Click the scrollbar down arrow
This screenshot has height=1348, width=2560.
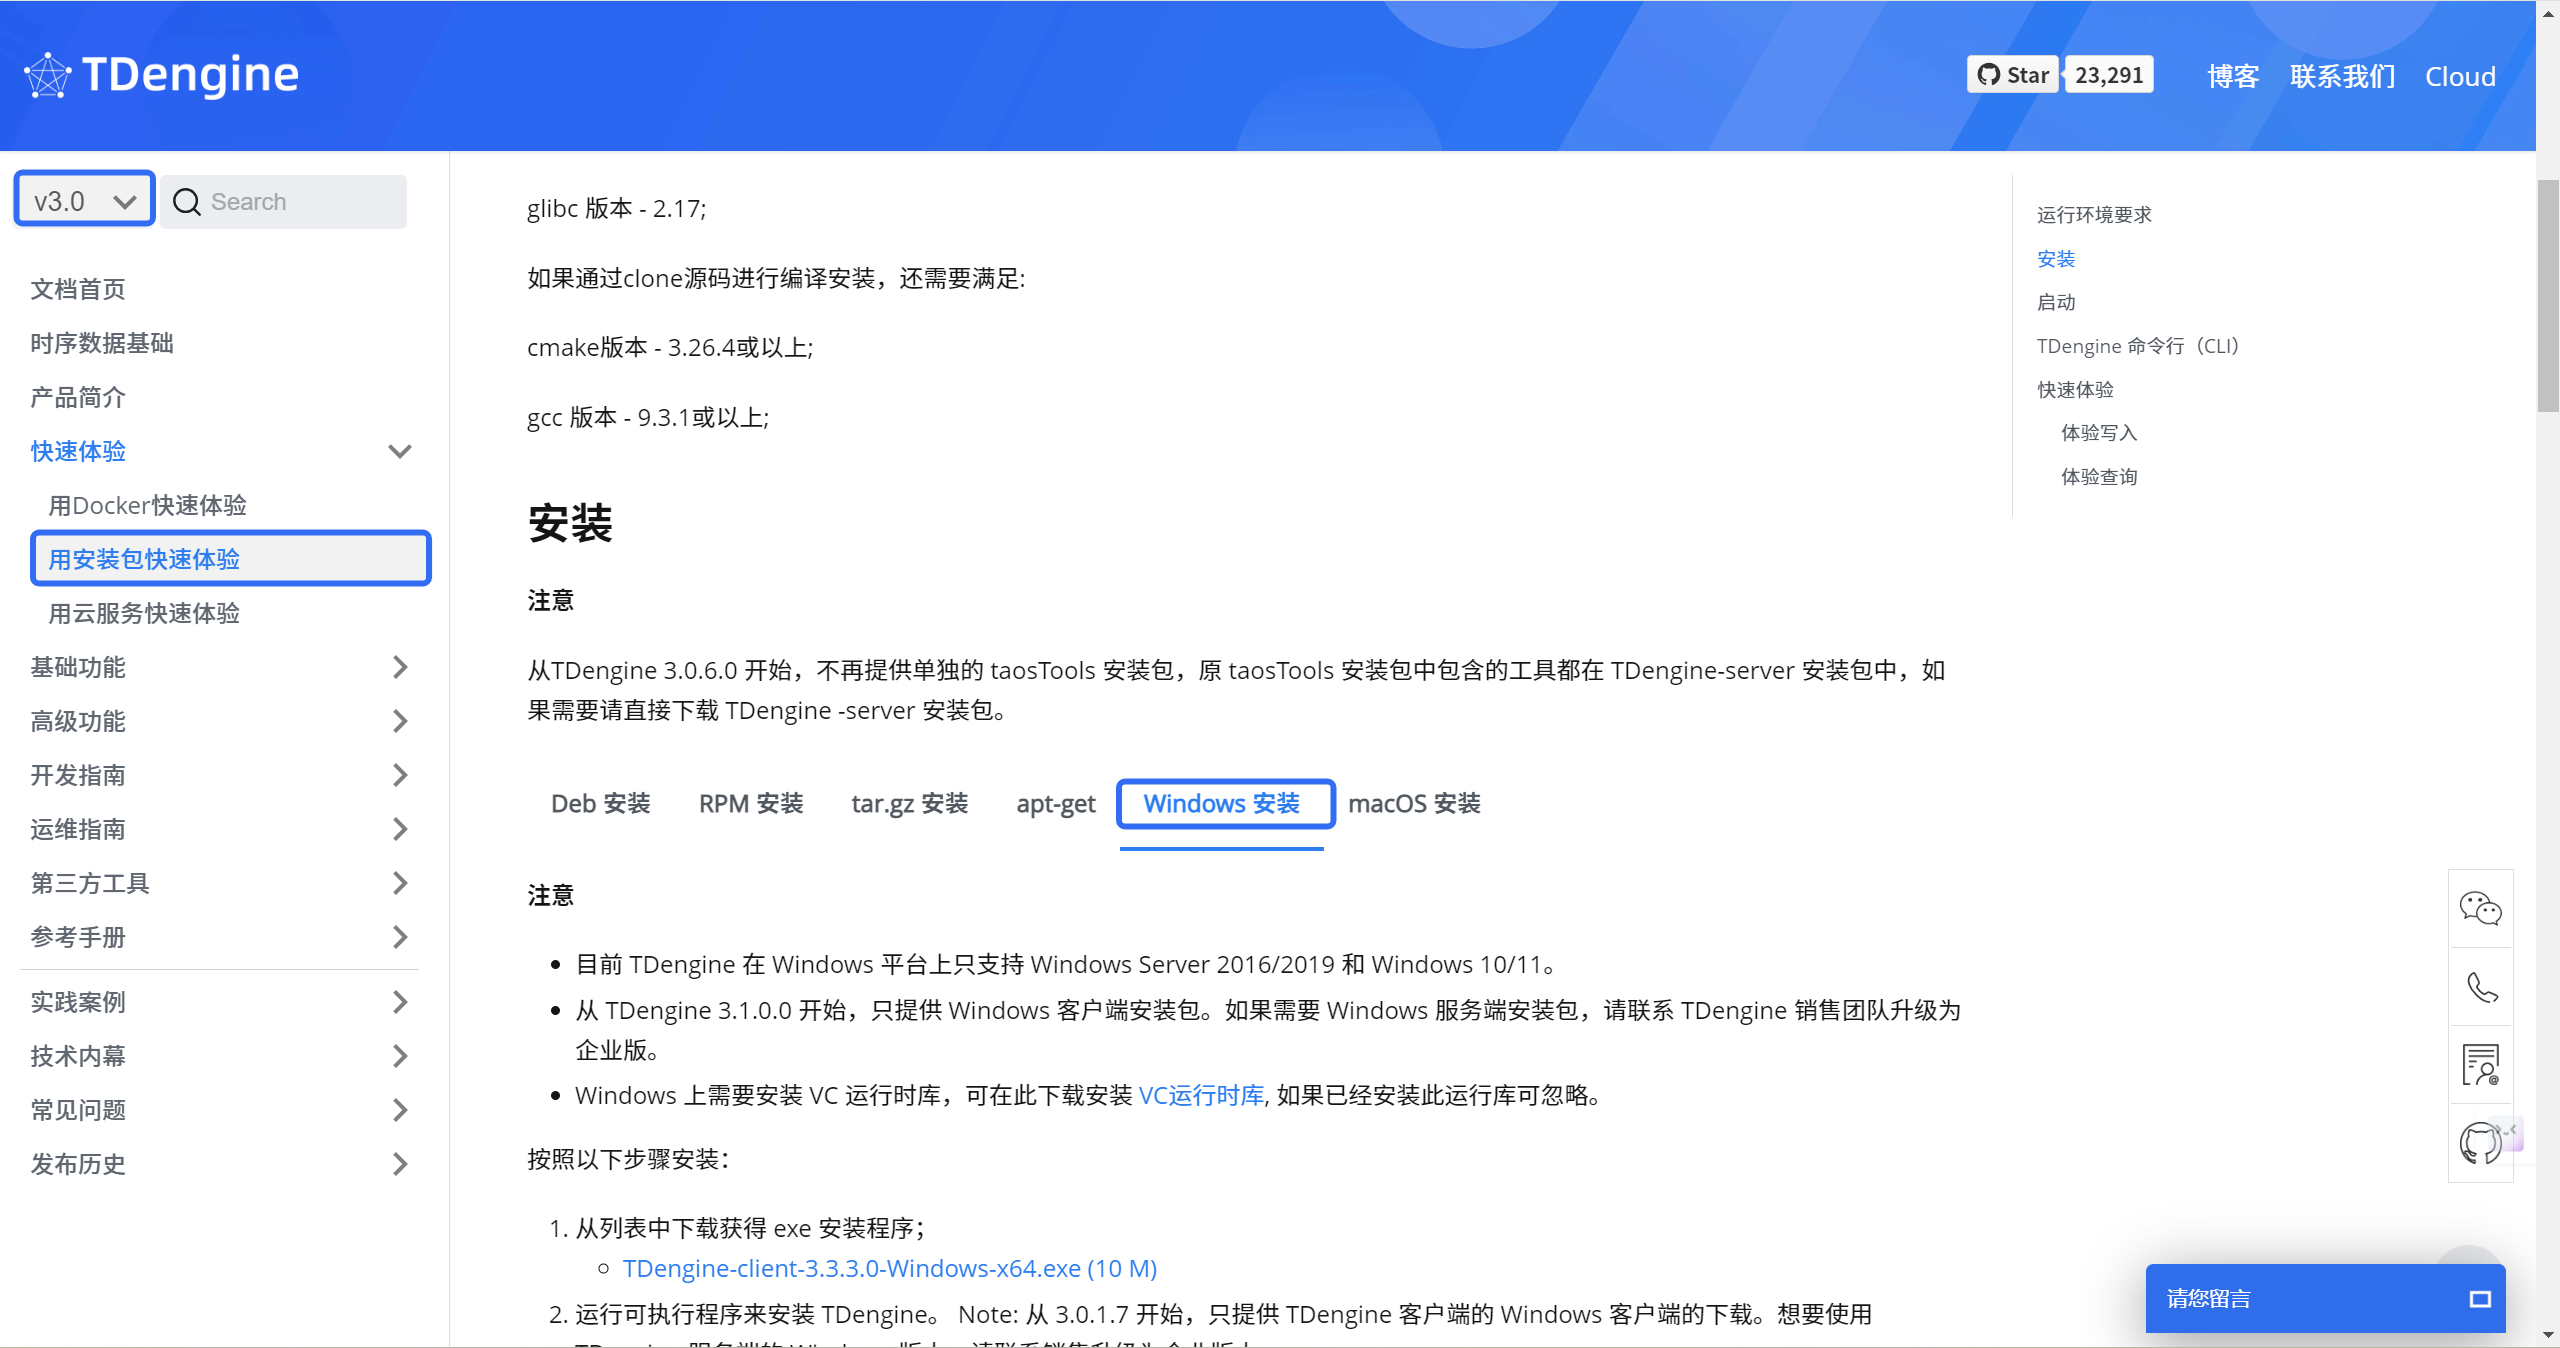tap(2548, 1334)
